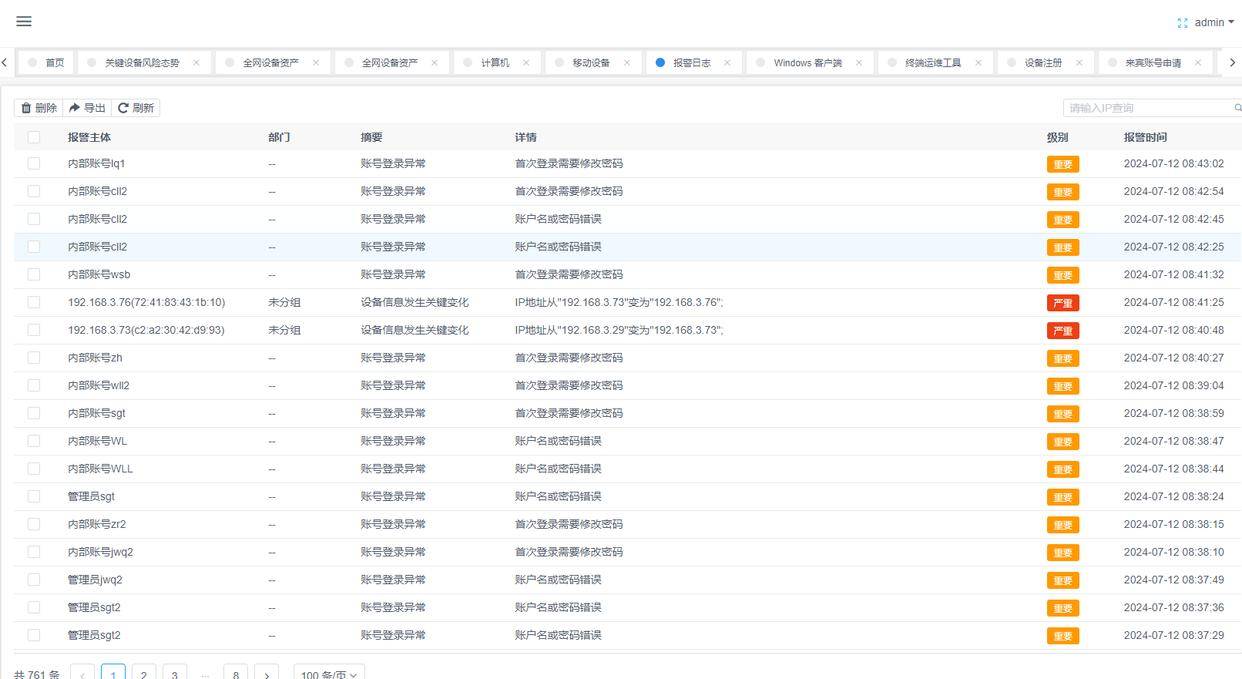Close the Windows 客户端 tab
Viewport: 1242px width, 679px height.
[858, 62]
